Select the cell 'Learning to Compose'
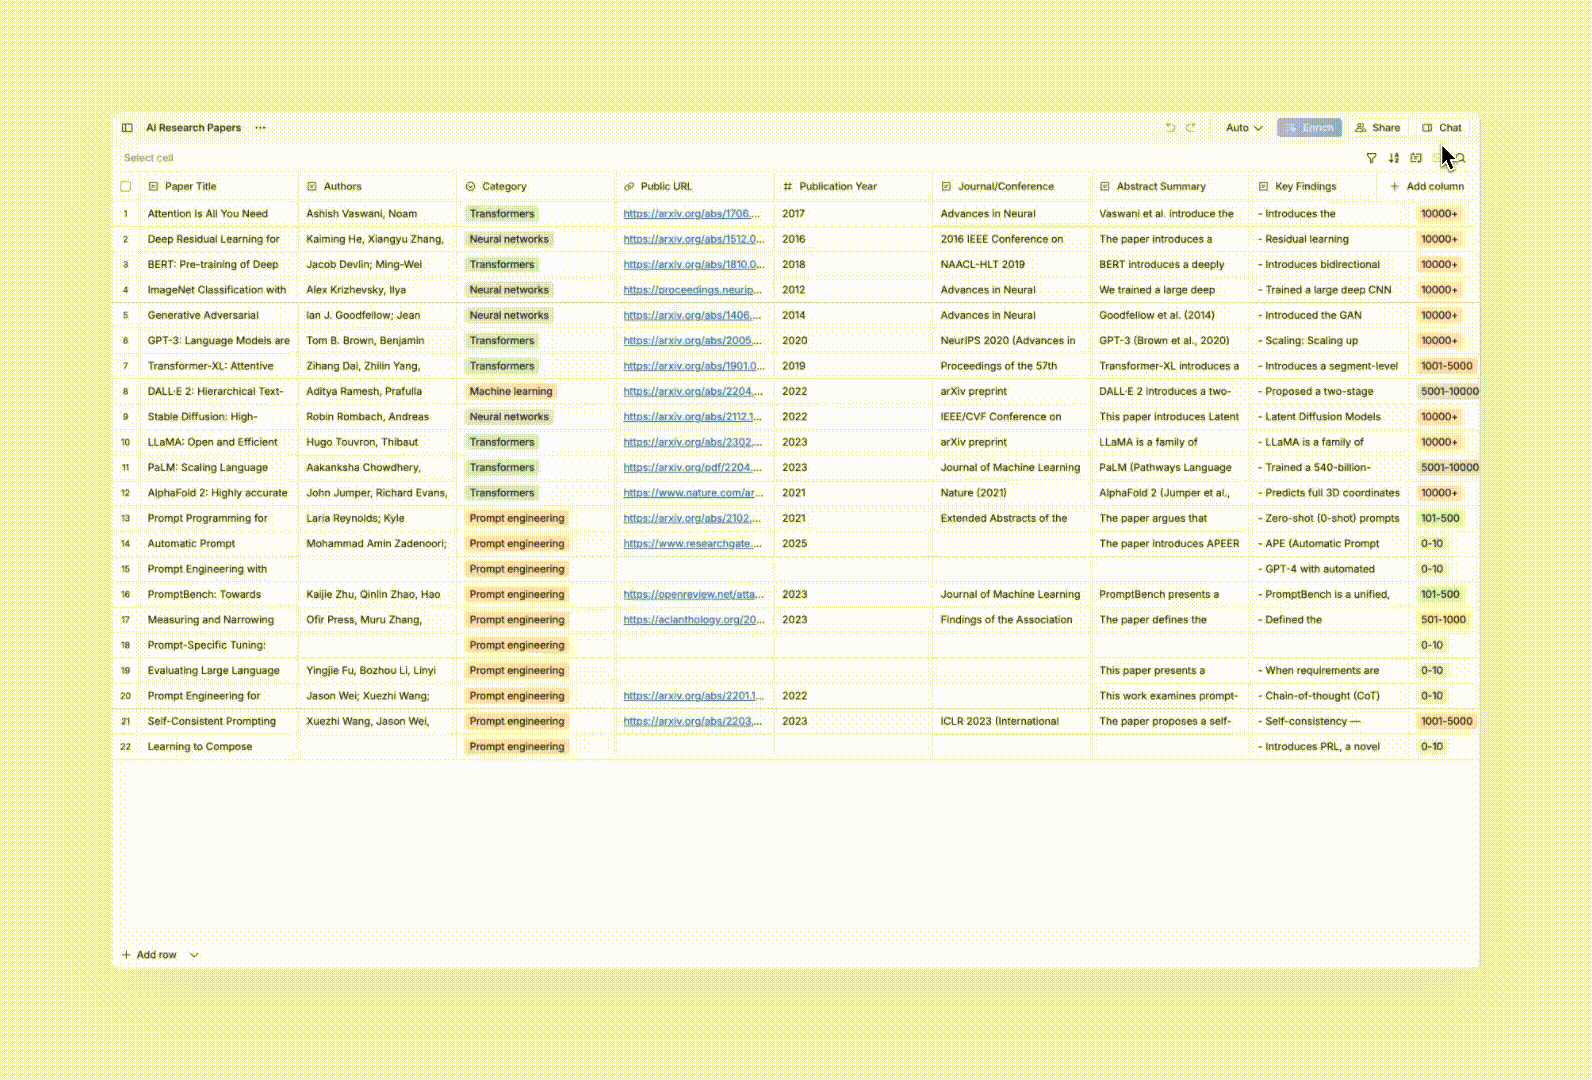1592x1080 pixels. point(218,747)
